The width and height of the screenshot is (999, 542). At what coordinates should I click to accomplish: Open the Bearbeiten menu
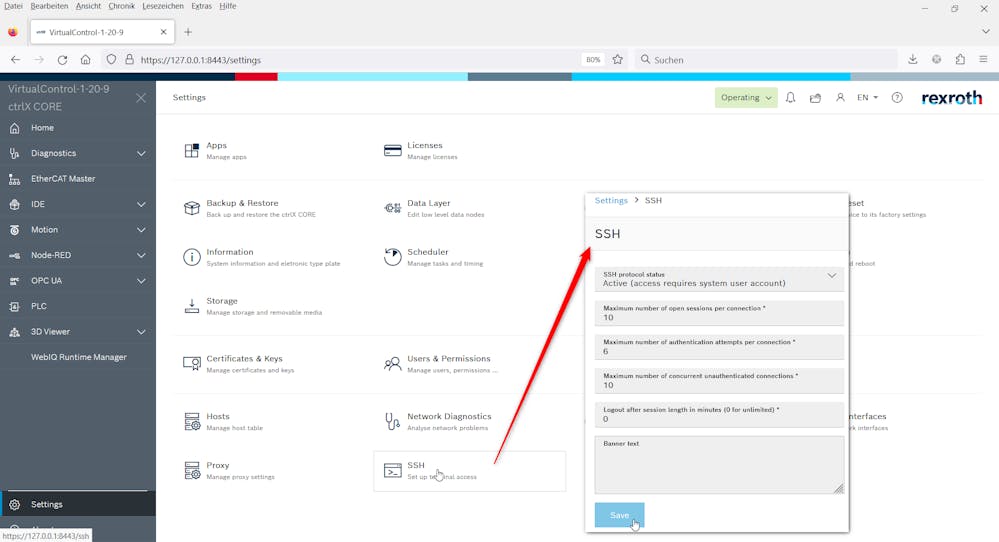(49, 6)
